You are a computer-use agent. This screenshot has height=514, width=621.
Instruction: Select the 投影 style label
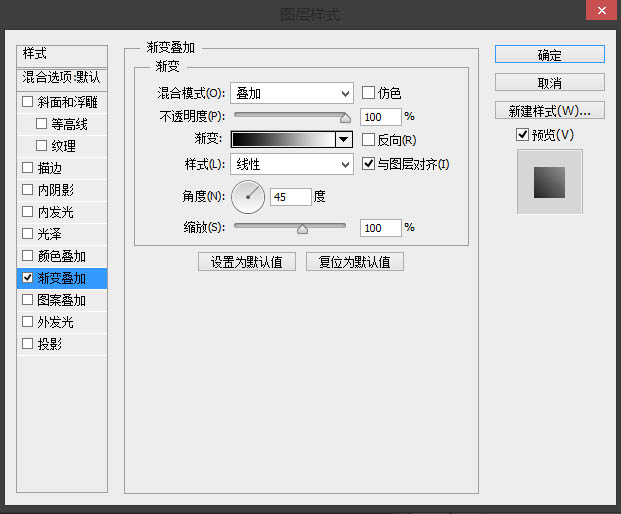[50, 344]
